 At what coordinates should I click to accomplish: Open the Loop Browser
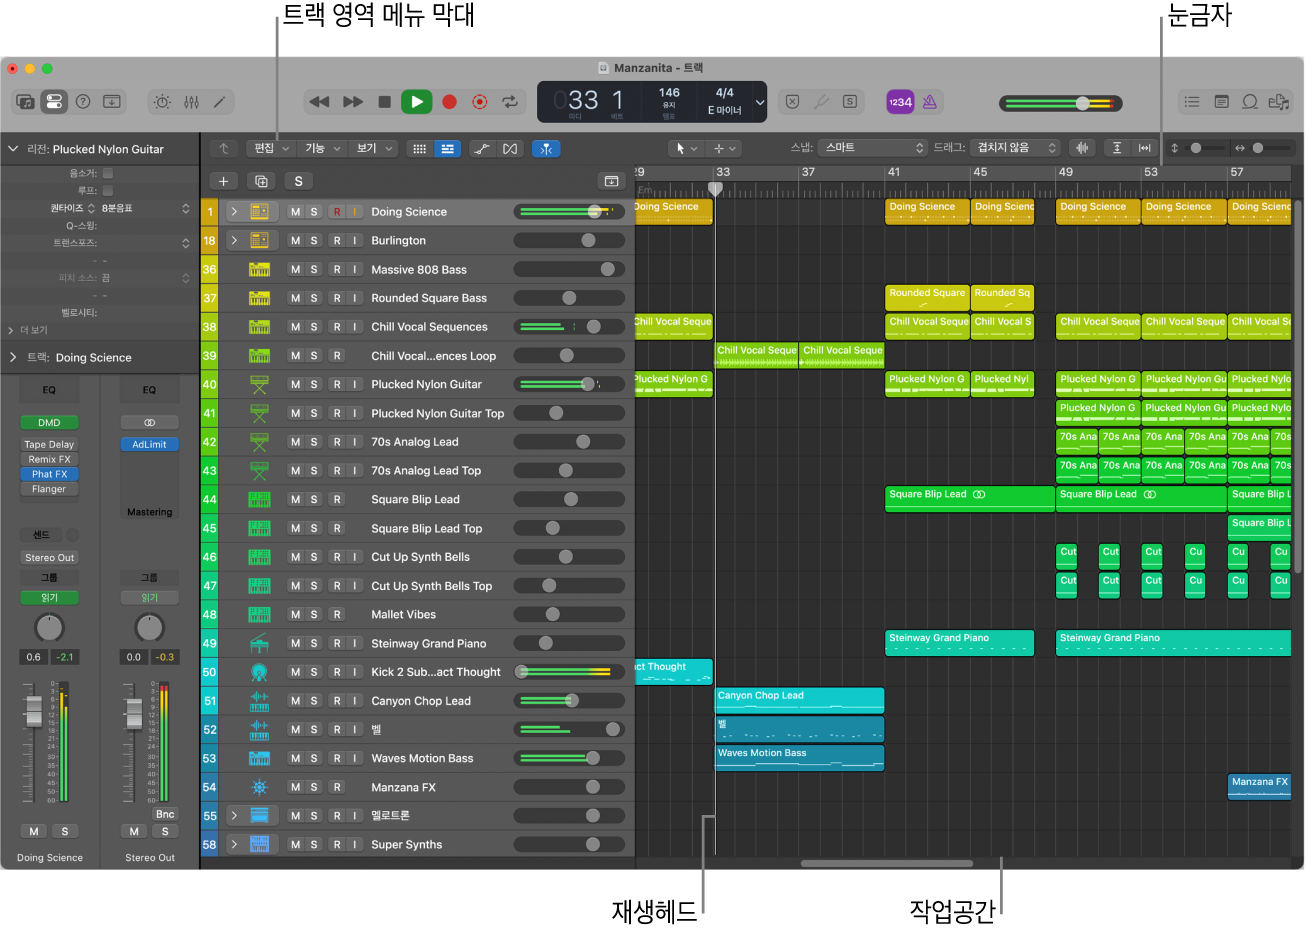(x=1250, y=102)
